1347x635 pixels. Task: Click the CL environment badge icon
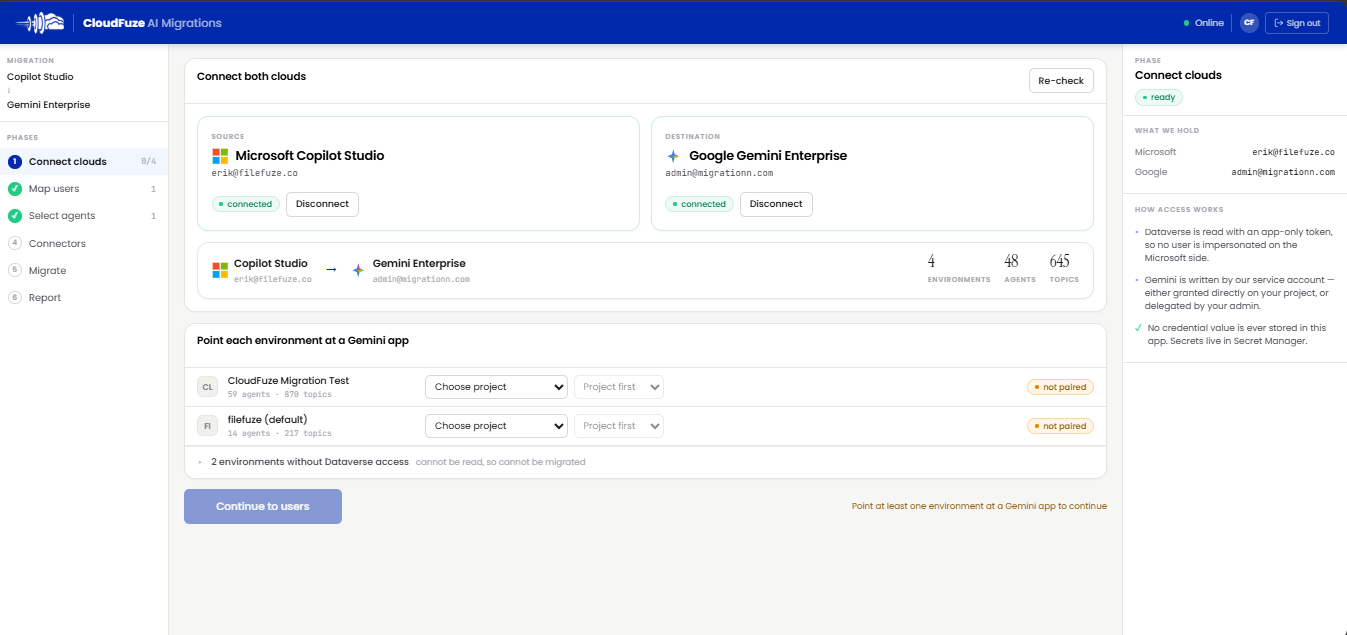tap(207, 387)
